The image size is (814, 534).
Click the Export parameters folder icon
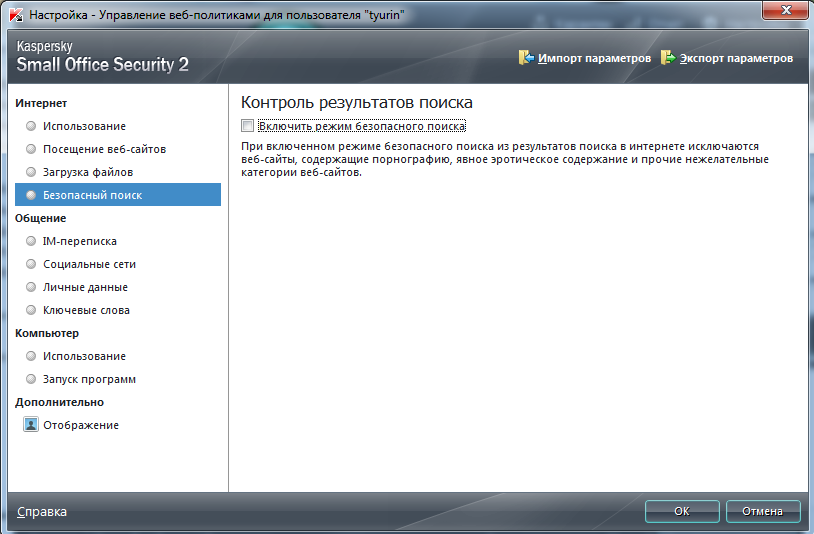point(668,58)
